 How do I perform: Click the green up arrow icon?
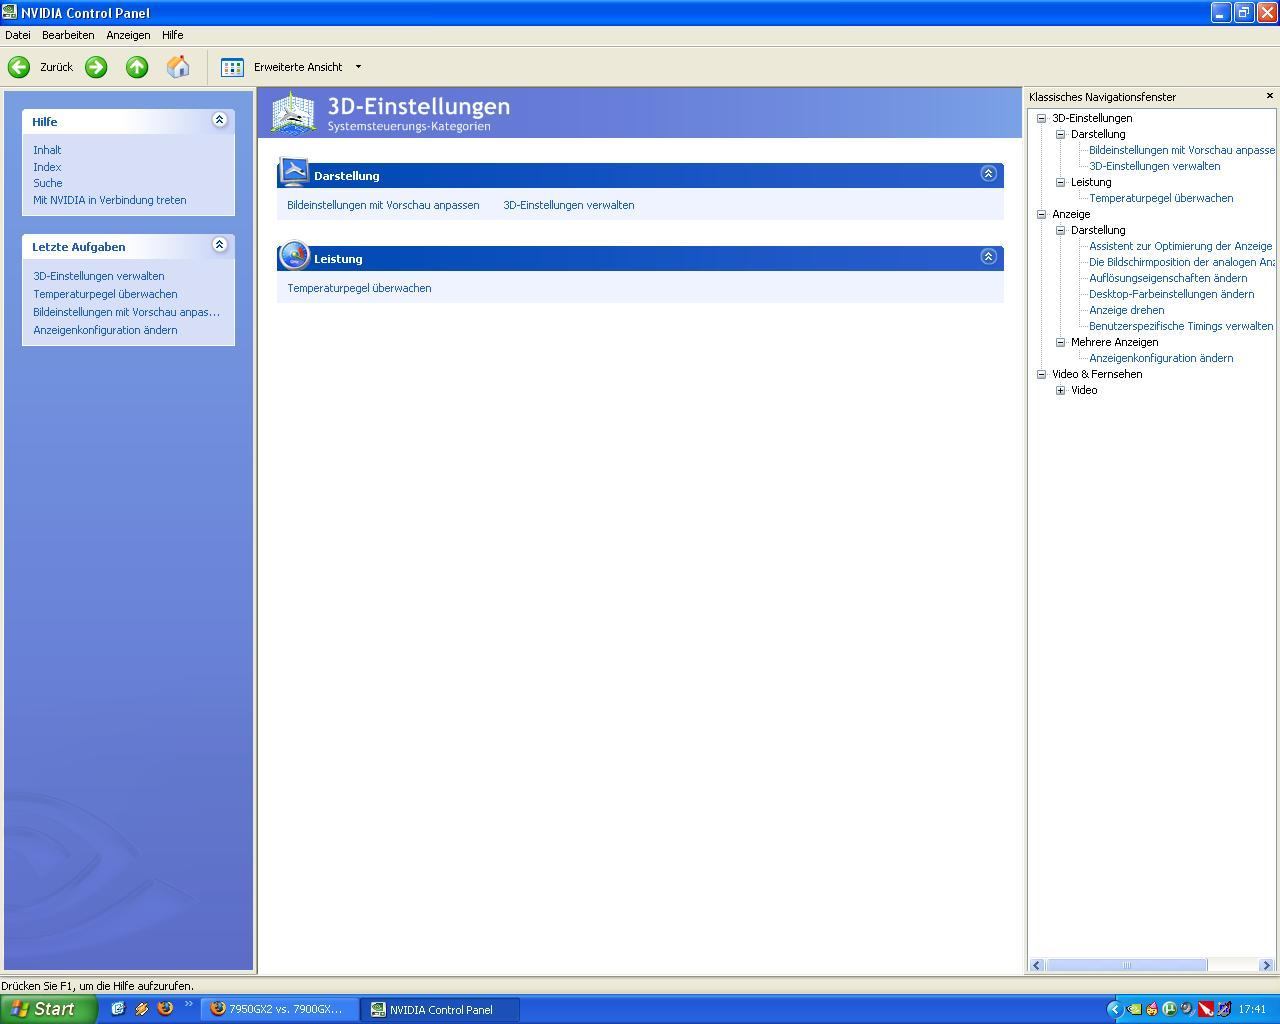coord(137,67)
